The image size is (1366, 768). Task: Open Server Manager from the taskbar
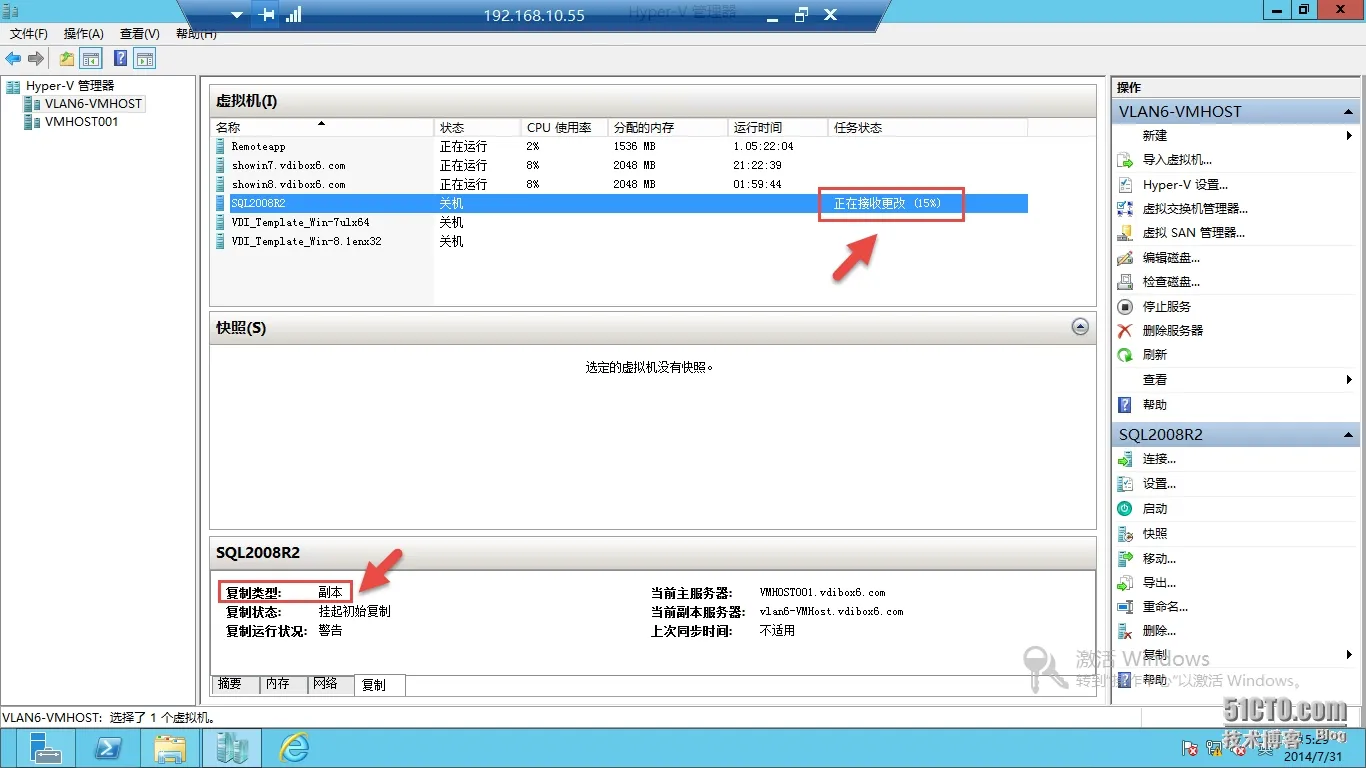pyautogui.click(x=45, y=747)
